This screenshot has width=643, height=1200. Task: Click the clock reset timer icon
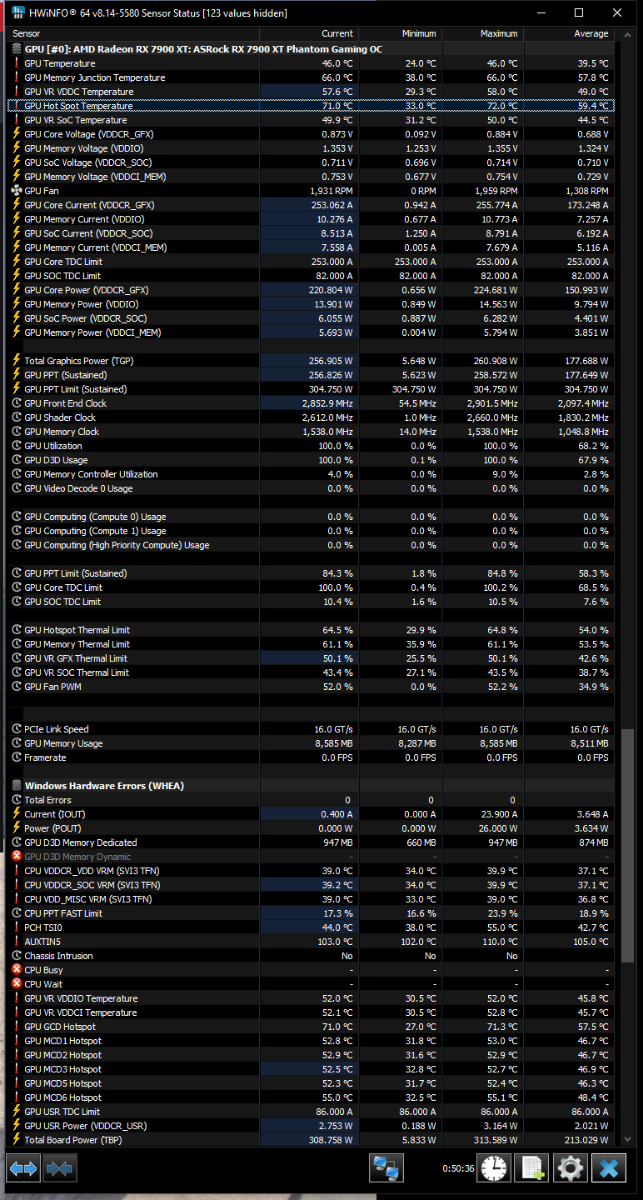pyautogui.click(x=494, y=1167)
